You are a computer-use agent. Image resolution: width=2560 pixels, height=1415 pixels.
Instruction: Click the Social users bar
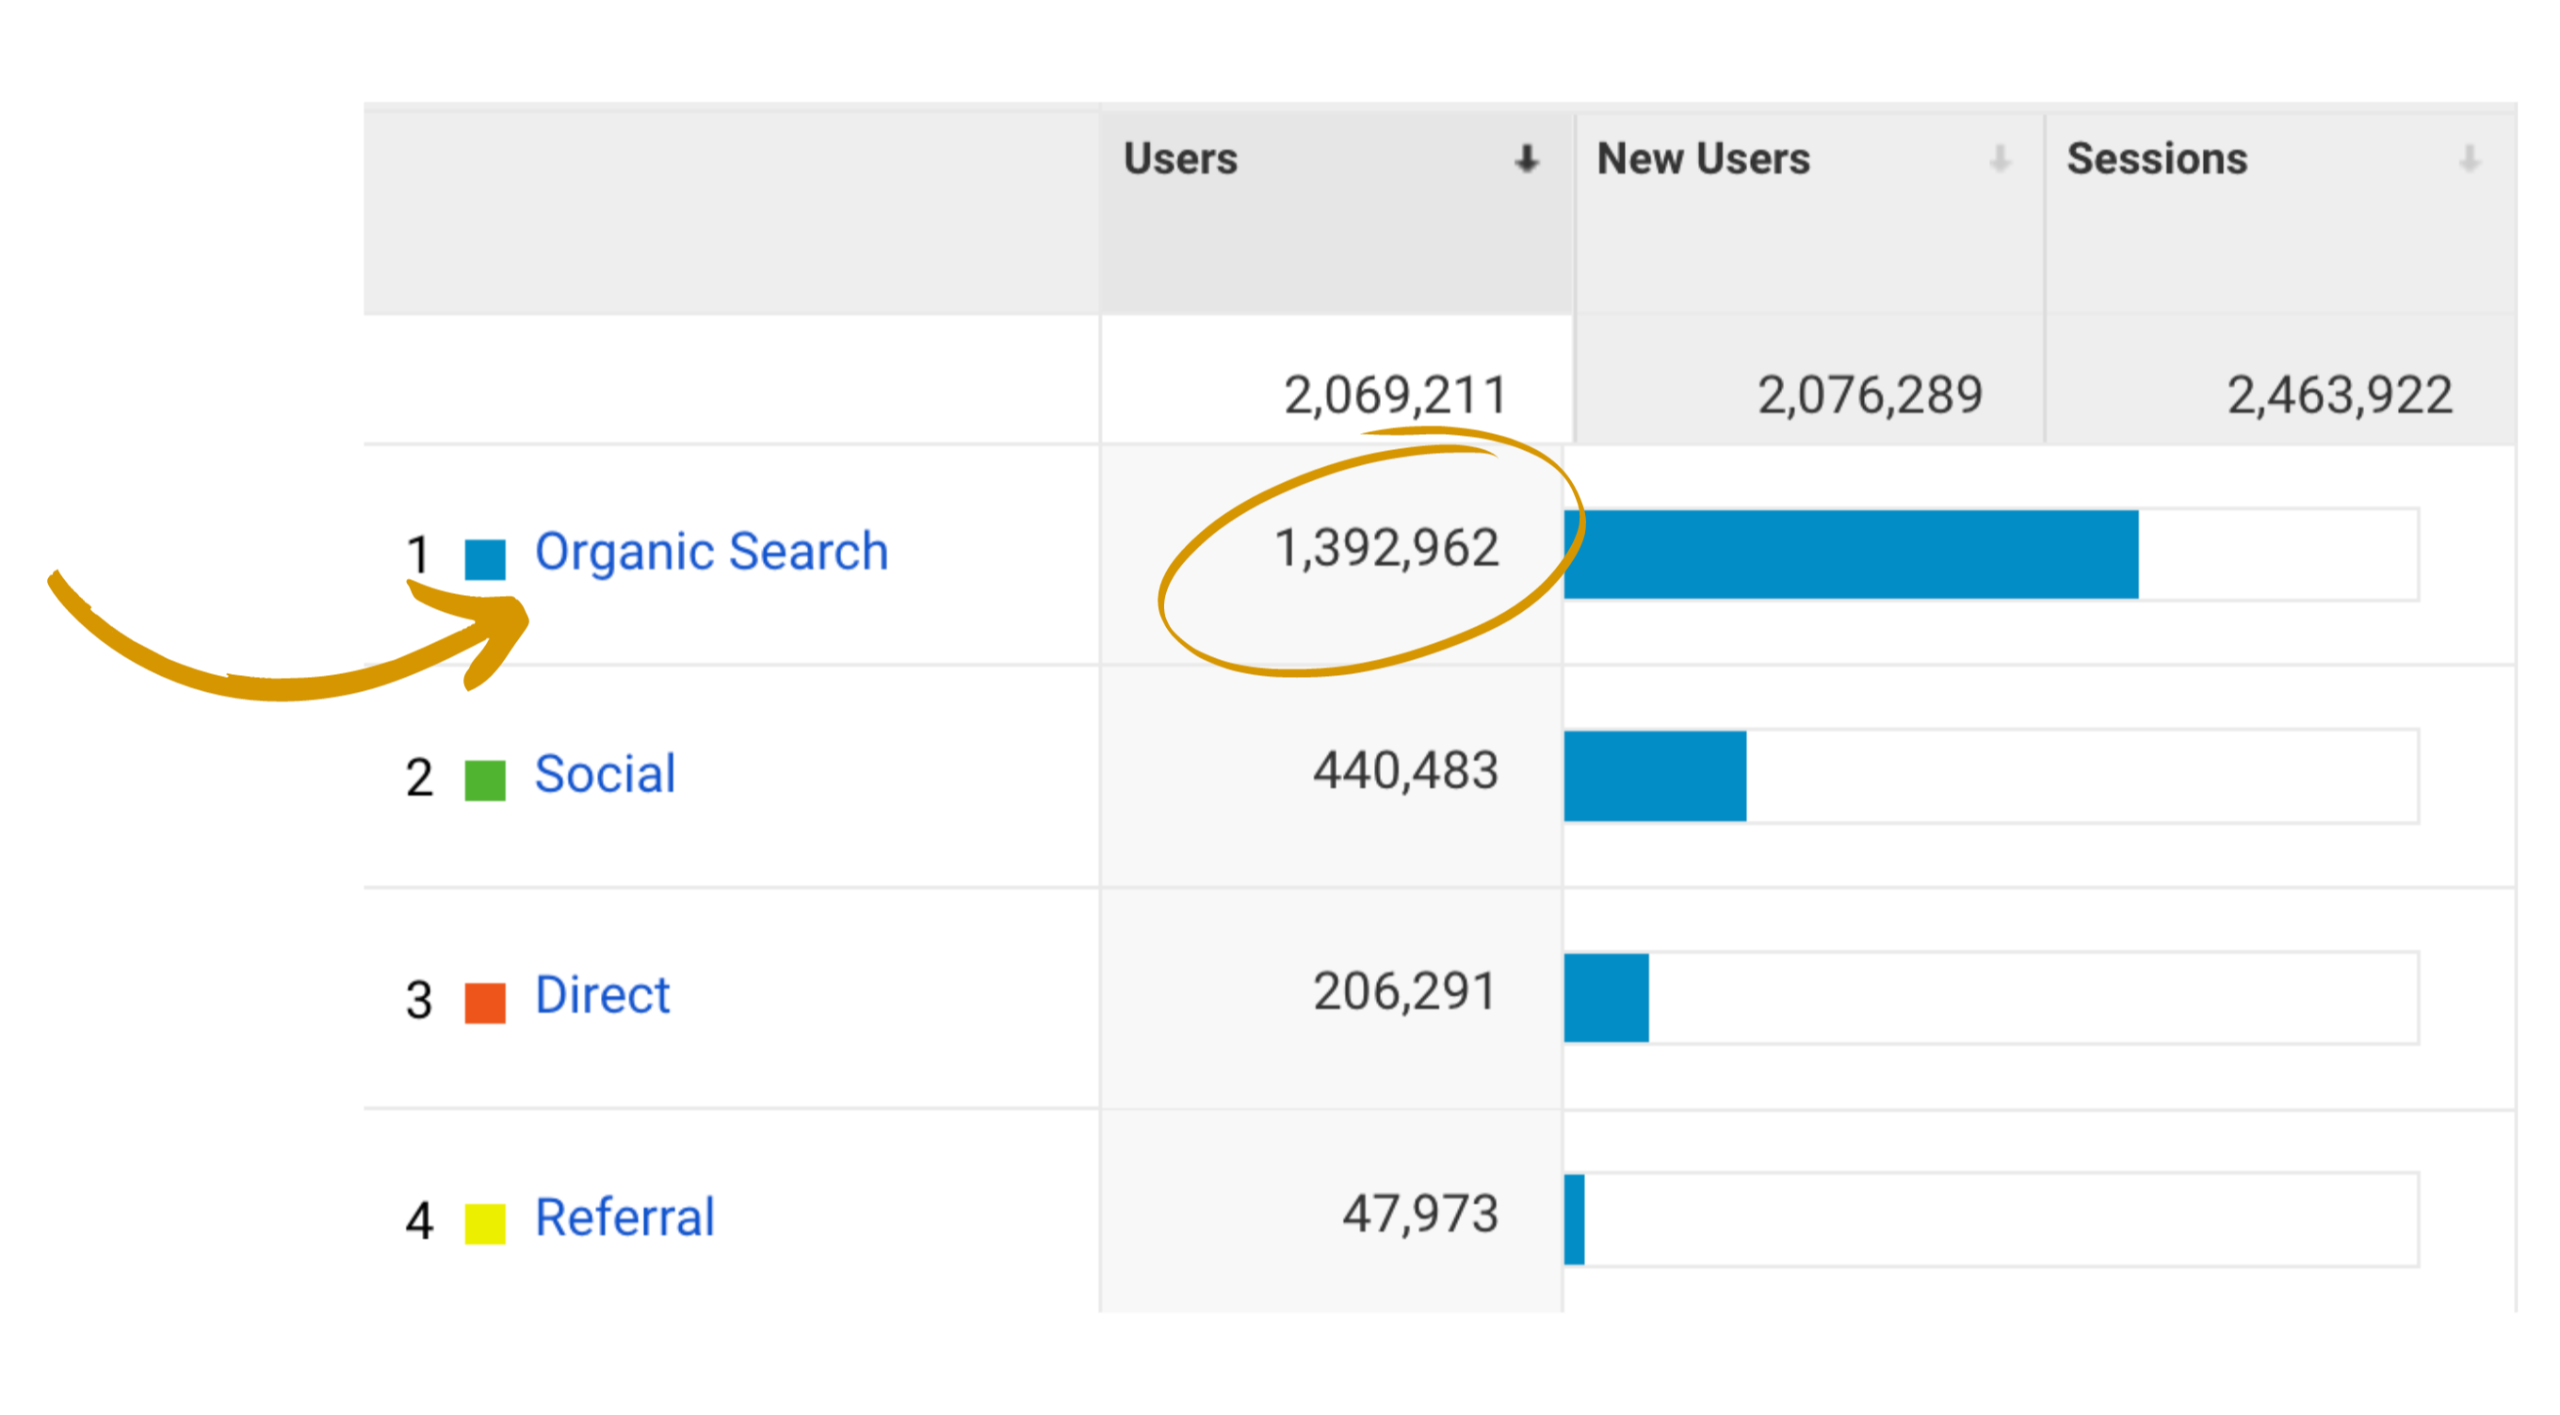tap(1655, 777)
